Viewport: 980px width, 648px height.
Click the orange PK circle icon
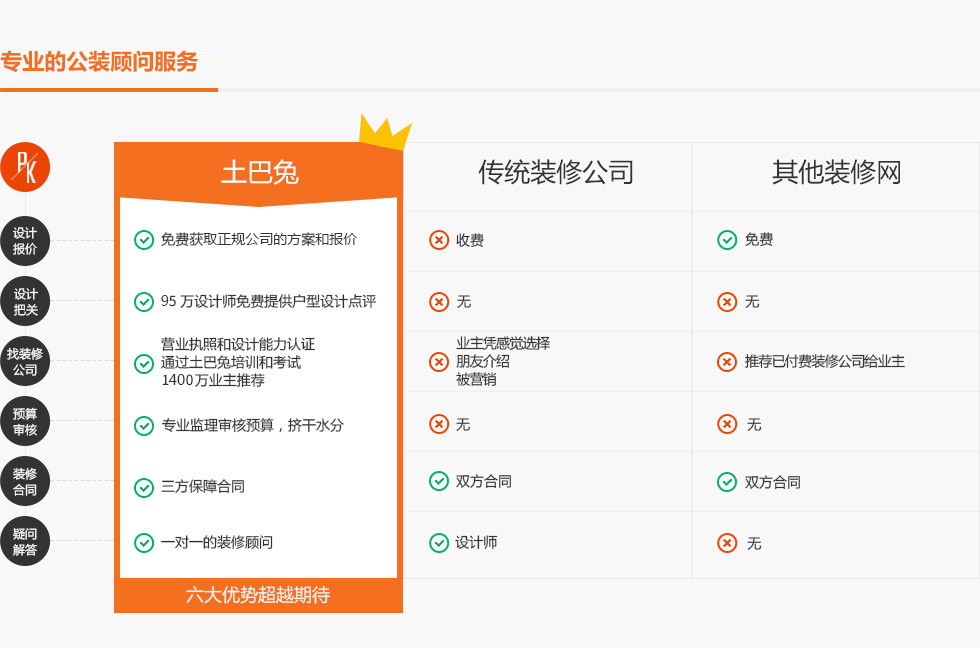[25, 167]
